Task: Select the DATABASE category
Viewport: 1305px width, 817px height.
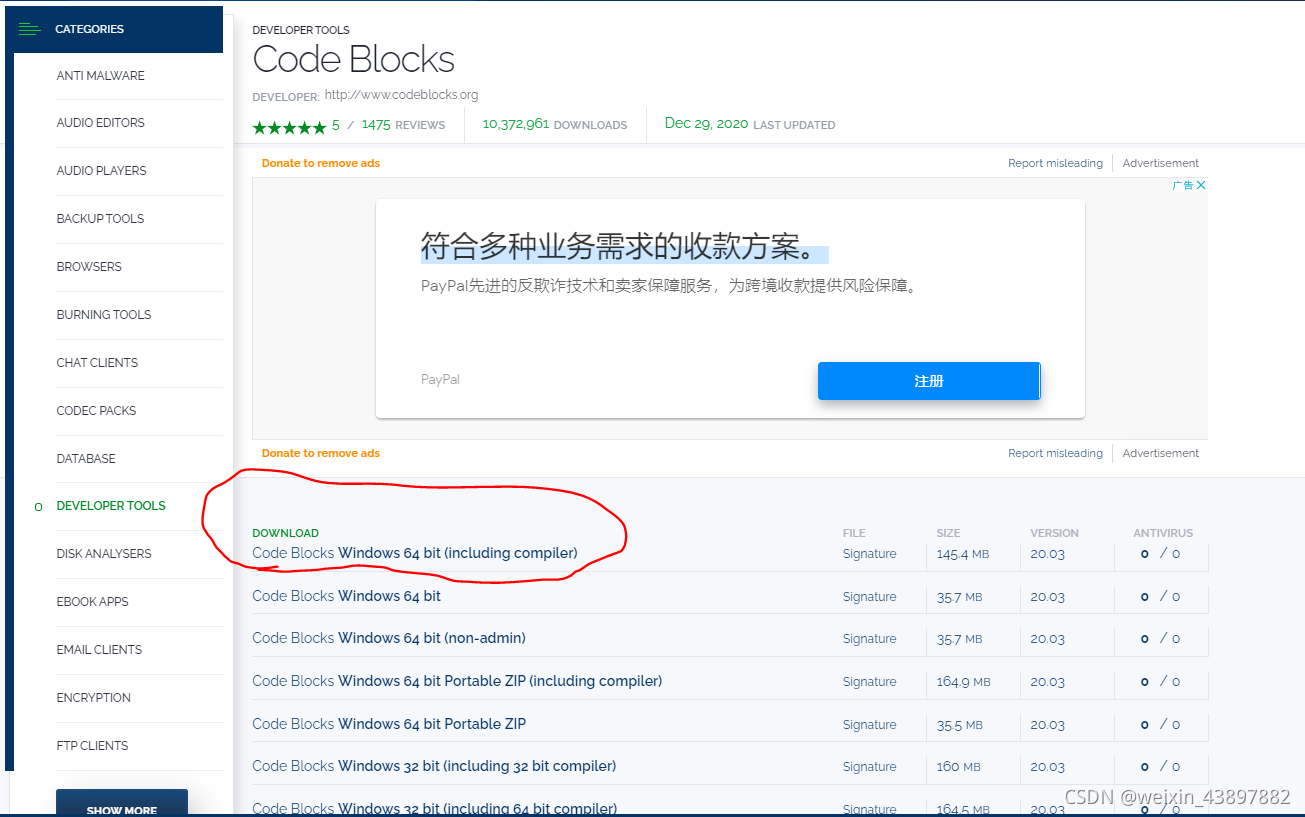Action: tap(86, 458)
